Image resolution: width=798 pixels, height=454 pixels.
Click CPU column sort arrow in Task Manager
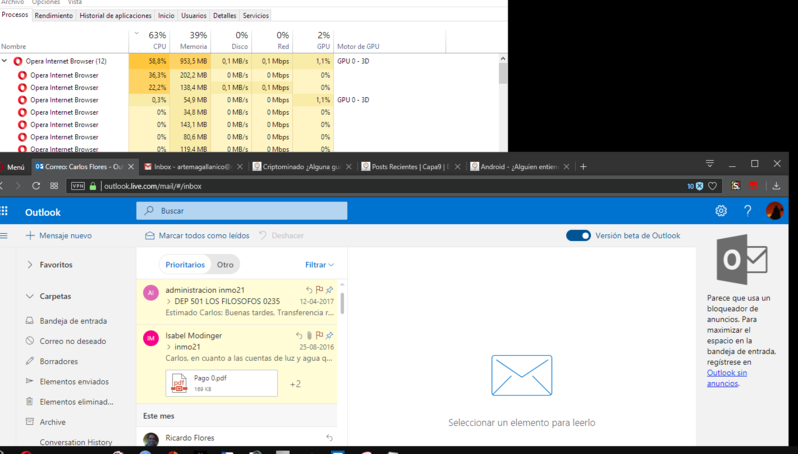[136, 34]
